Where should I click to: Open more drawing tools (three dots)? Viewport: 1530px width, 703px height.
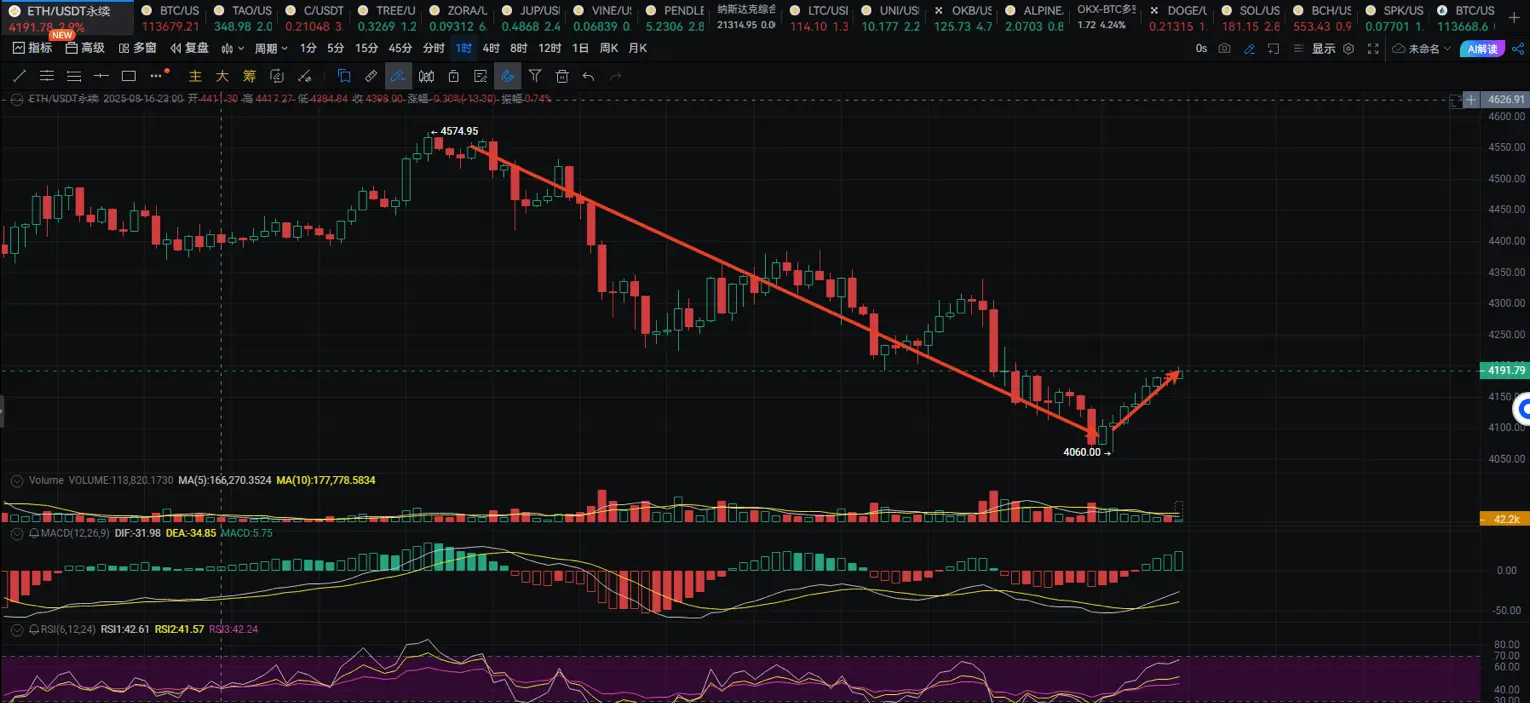point(157,76)
